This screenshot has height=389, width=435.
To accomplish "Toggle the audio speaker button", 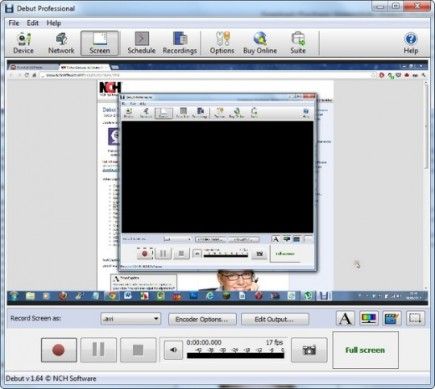I will (x=173, y=350).
